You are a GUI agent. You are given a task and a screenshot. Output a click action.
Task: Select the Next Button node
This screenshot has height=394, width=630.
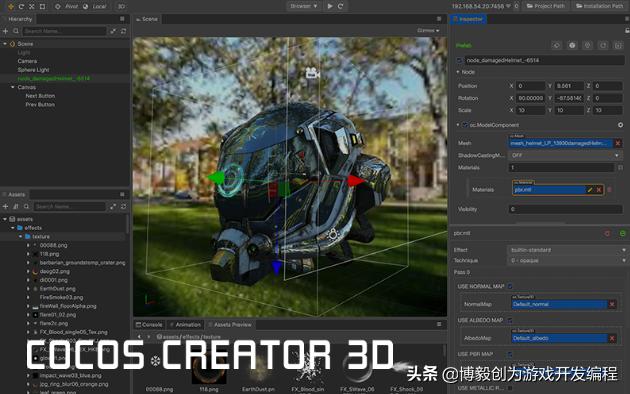coord(40,96)
